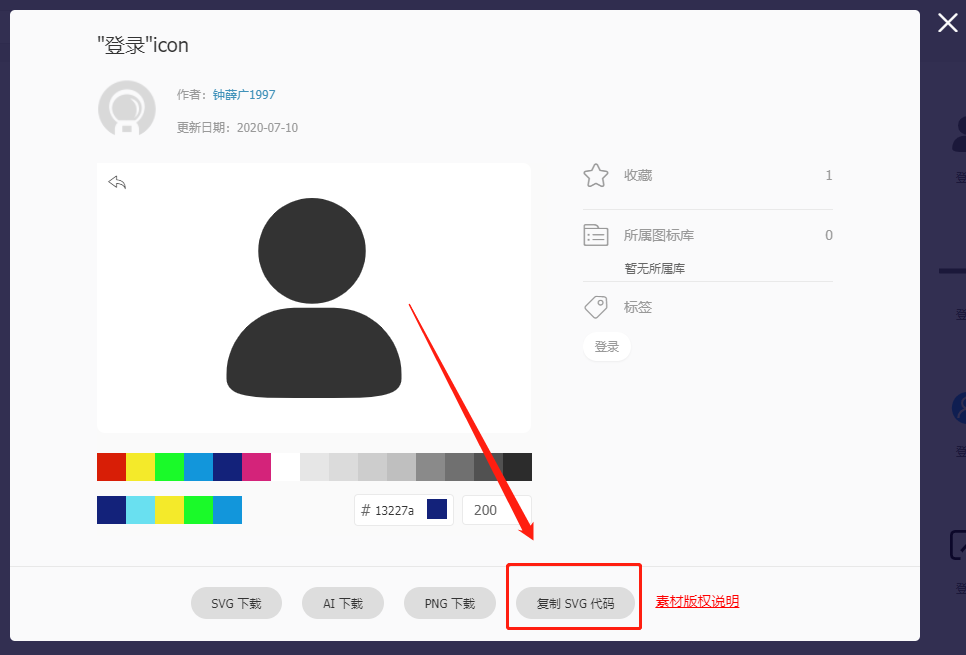Click the tag icon beside 标签
Screen dimensions: 966x655
[596, 306]
